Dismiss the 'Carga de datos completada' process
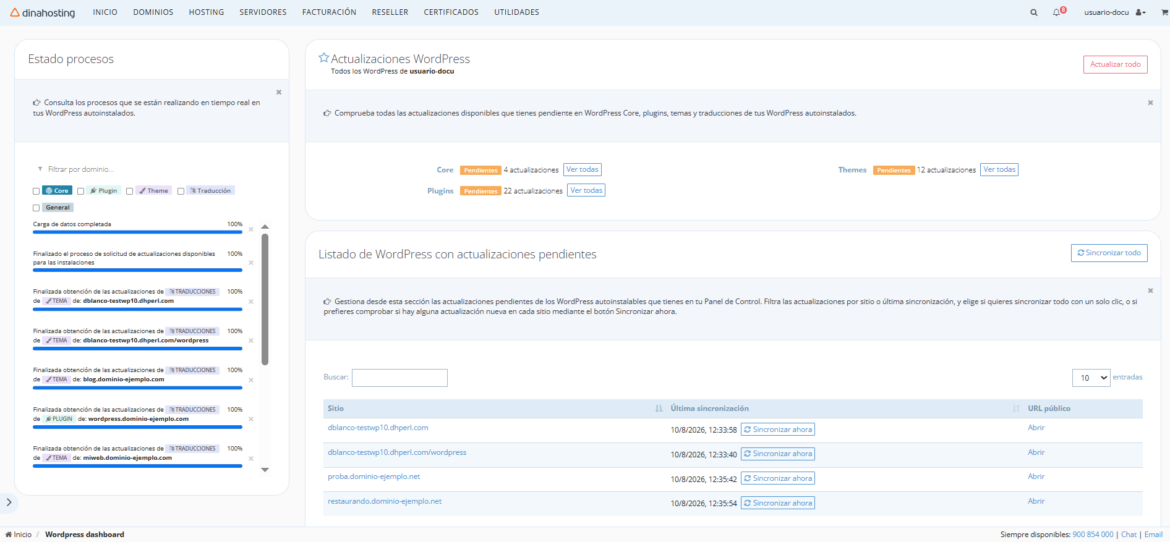Image resolution: width=1170 pixels, height=542 pixels. pyautogui.click(x=251, y=229)
